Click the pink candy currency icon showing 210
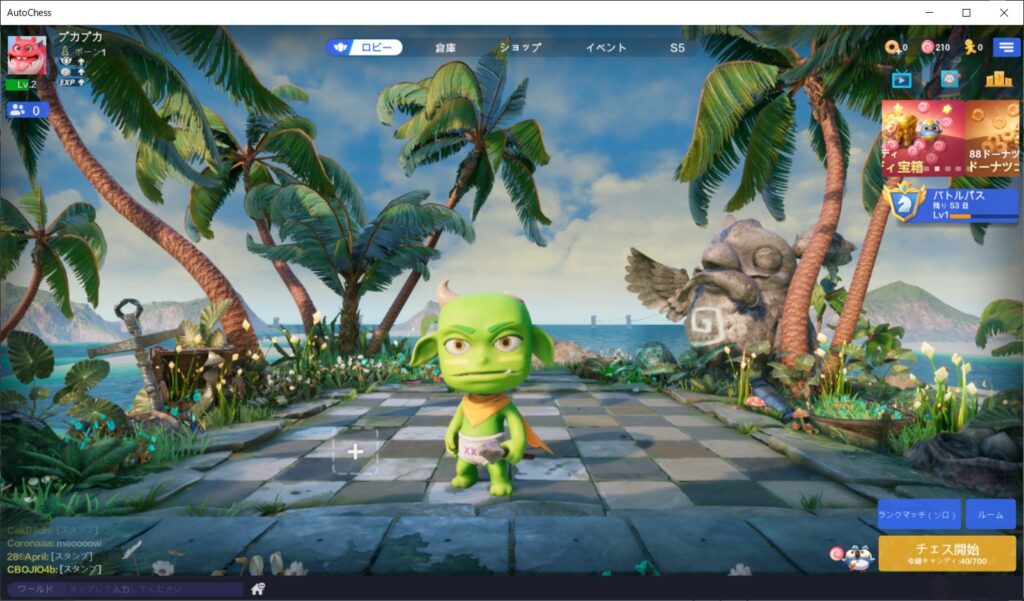Image resolution: width=1024 pixels, height=601 pixels. pos(927,47)
